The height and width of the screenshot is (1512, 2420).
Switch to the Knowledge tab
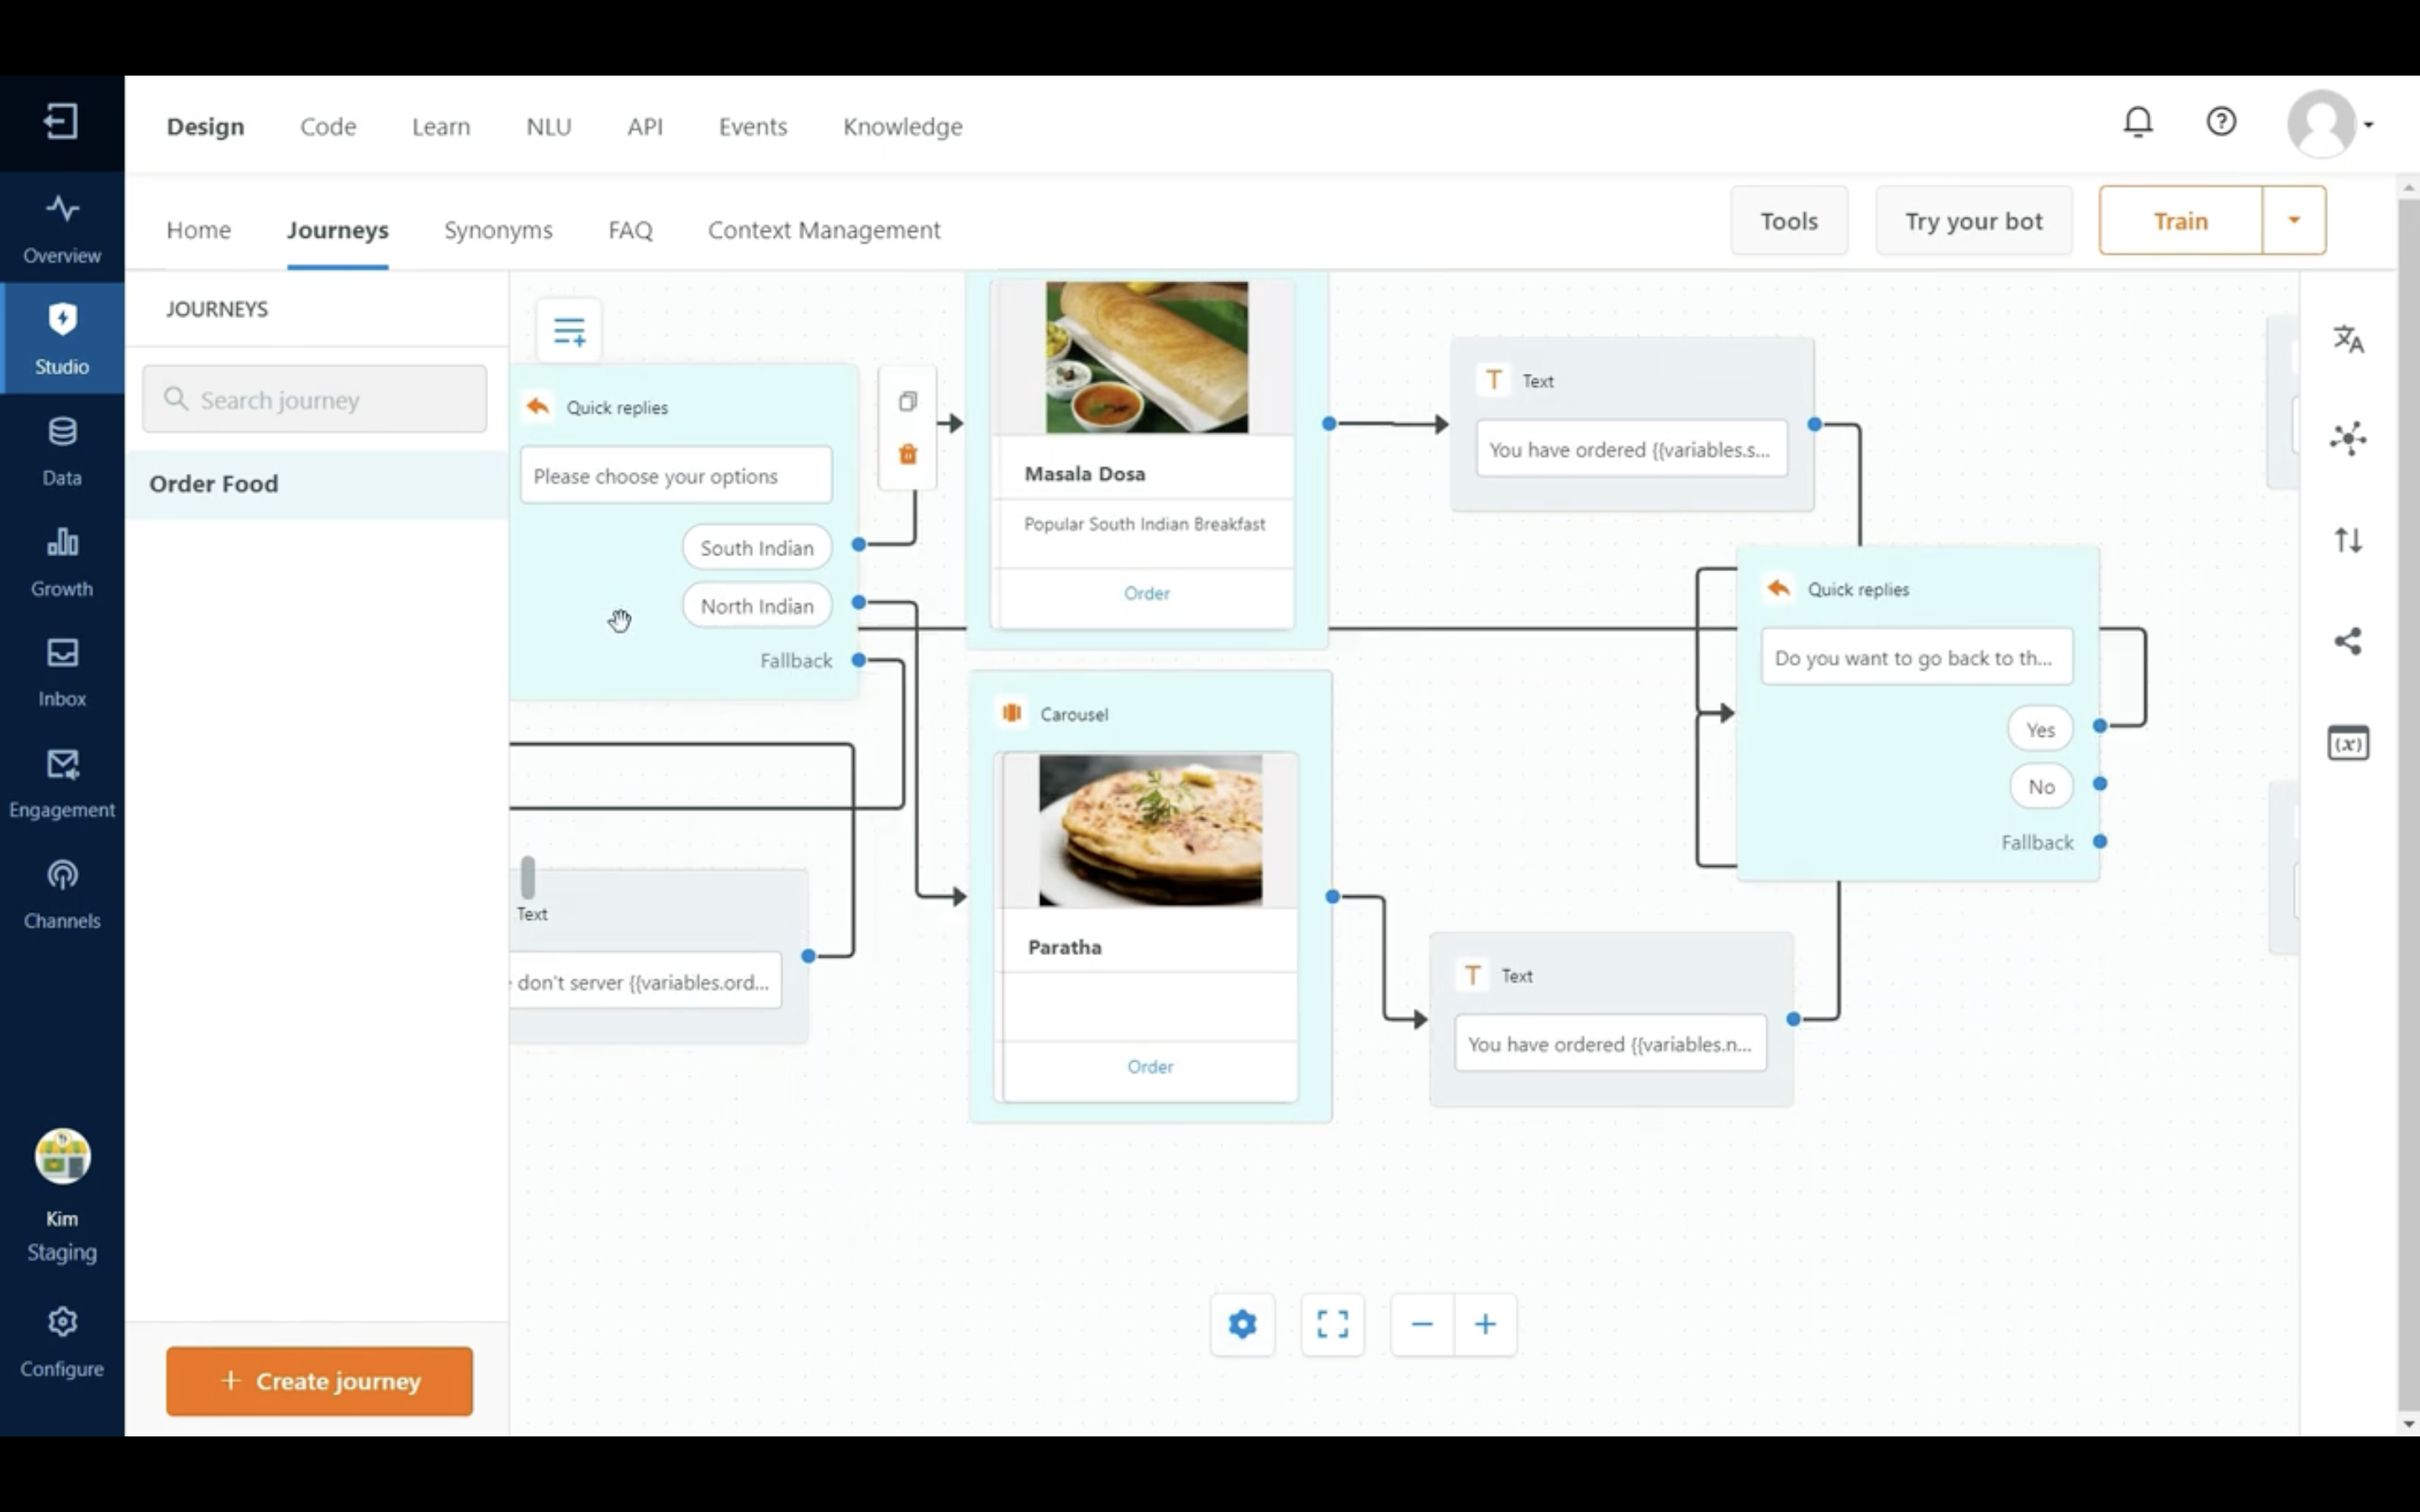click(903, 127)
